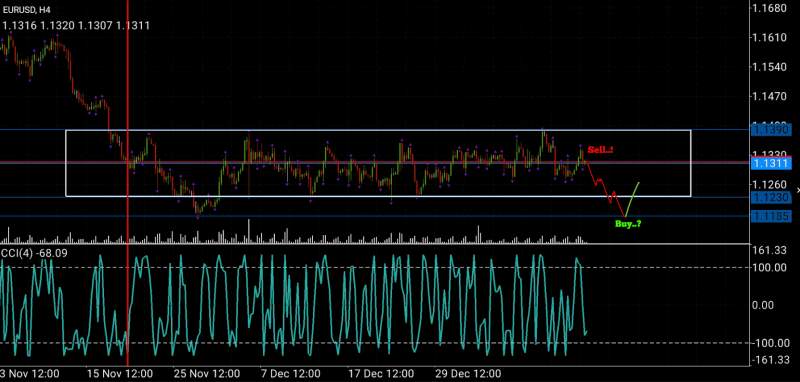Click the CCI(4) indicator label
The height and width of the screenshot is (382, 800).
[35, 253]
